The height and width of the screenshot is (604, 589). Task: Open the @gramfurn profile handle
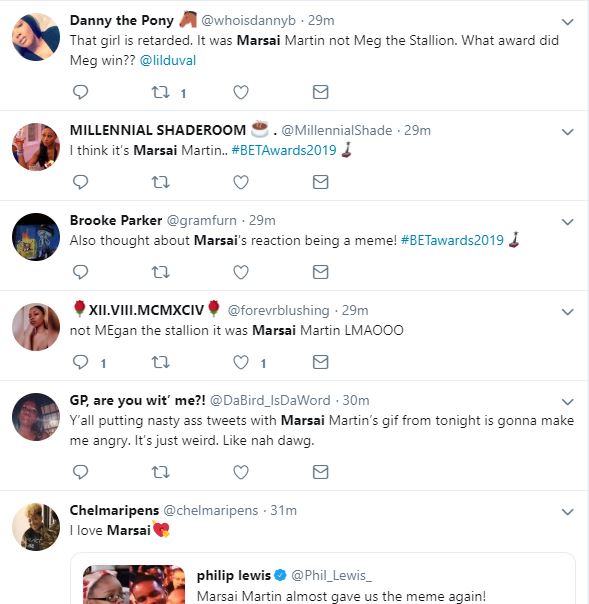click(x=201, y=220)
